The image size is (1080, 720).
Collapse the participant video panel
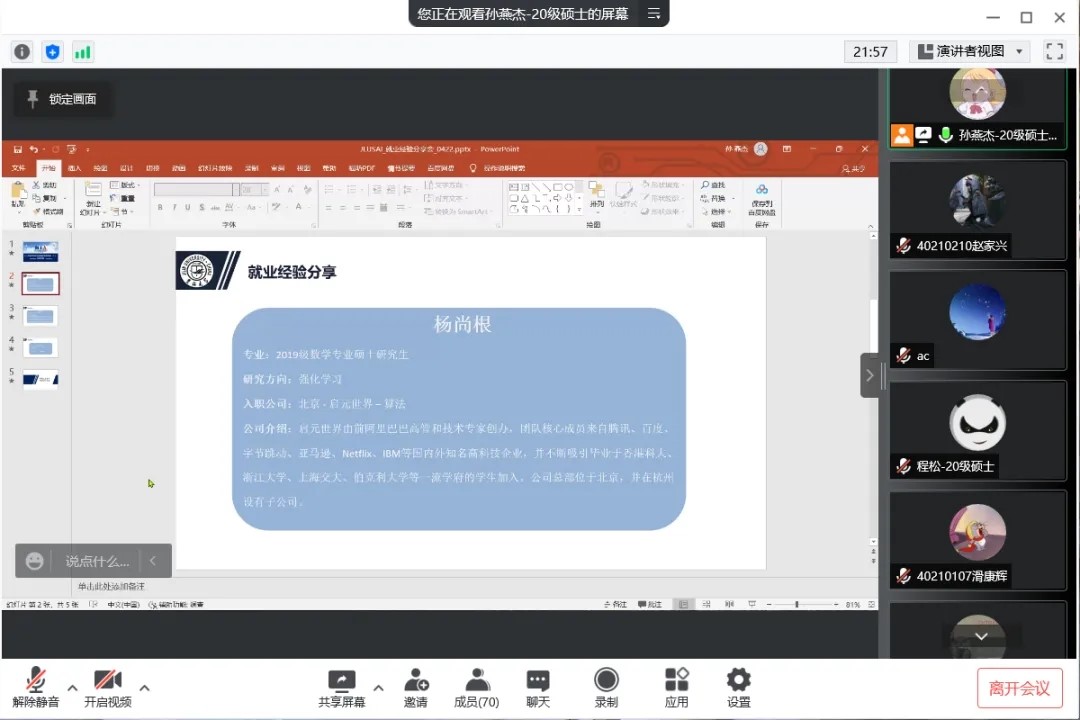869,375
